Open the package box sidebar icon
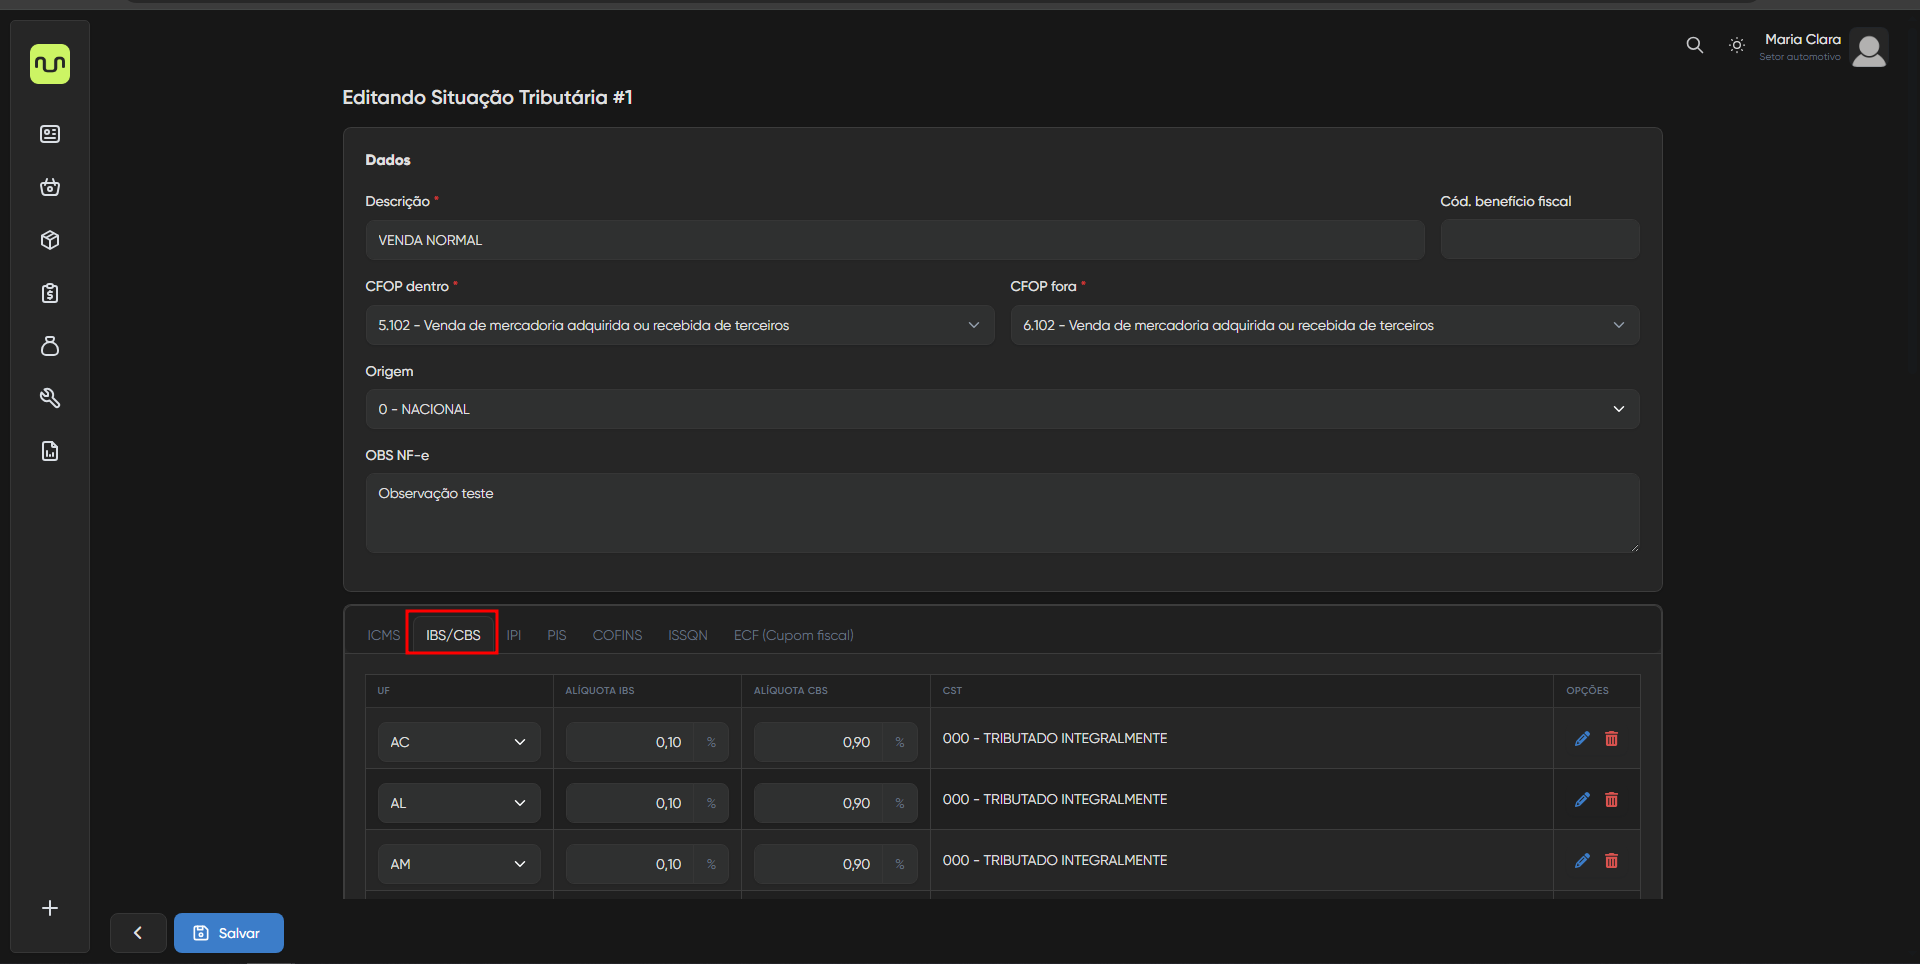This screenshot has width=1920, height=964. 50,240
